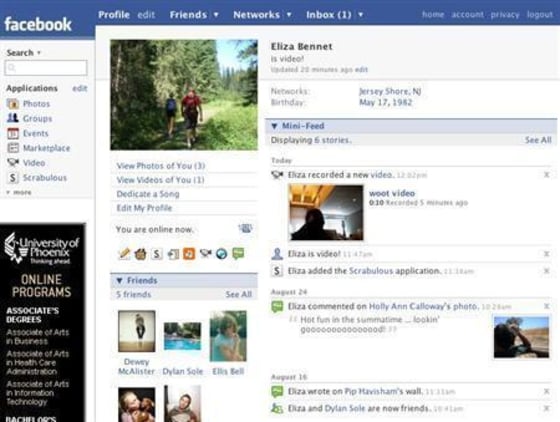
Task: Click the camera icon beside recorded video story
Action: pos(277,175)
